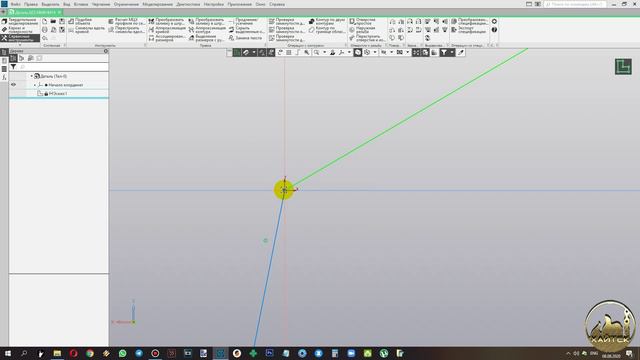
Task: Open Windows taskbar search
Action: click(24, 353)
